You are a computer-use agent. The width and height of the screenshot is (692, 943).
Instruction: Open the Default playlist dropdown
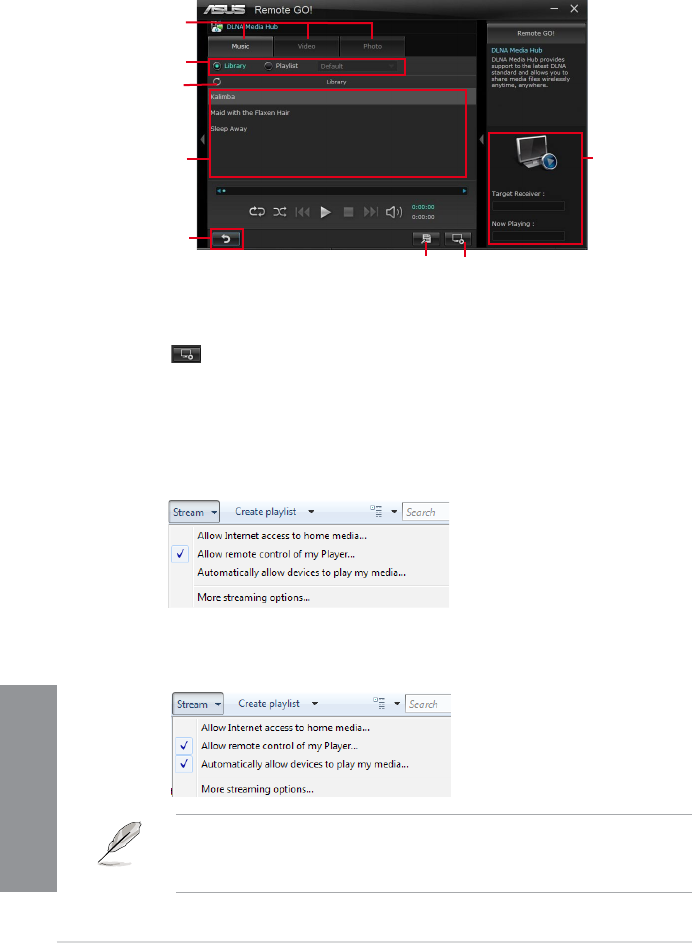357,66
